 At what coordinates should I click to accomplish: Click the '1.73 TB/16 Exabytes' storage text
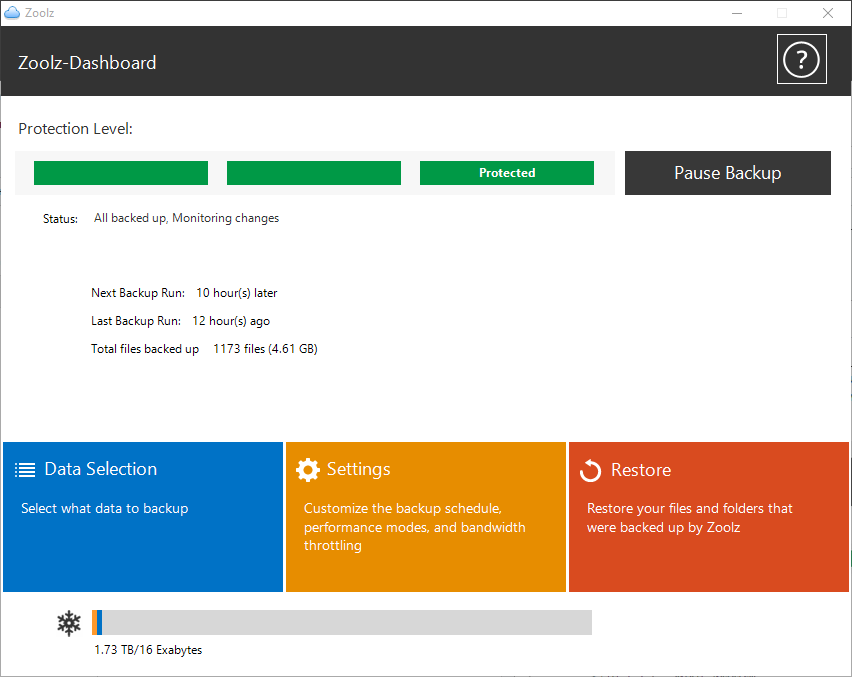point(148,650)
